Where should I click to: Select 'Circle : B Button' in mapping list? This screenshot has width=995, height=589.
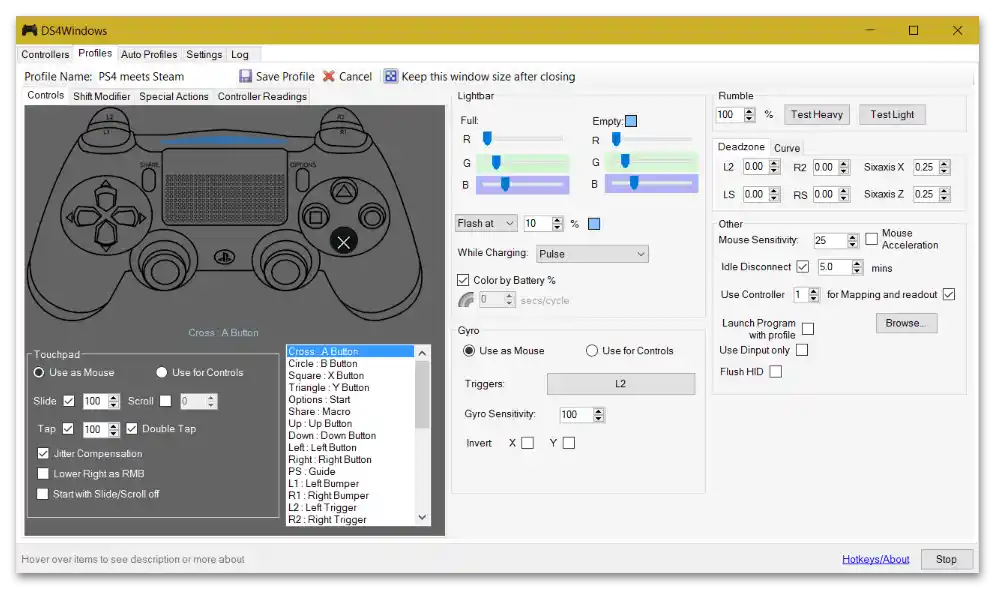pyautogui.click(x=350, y=364)
